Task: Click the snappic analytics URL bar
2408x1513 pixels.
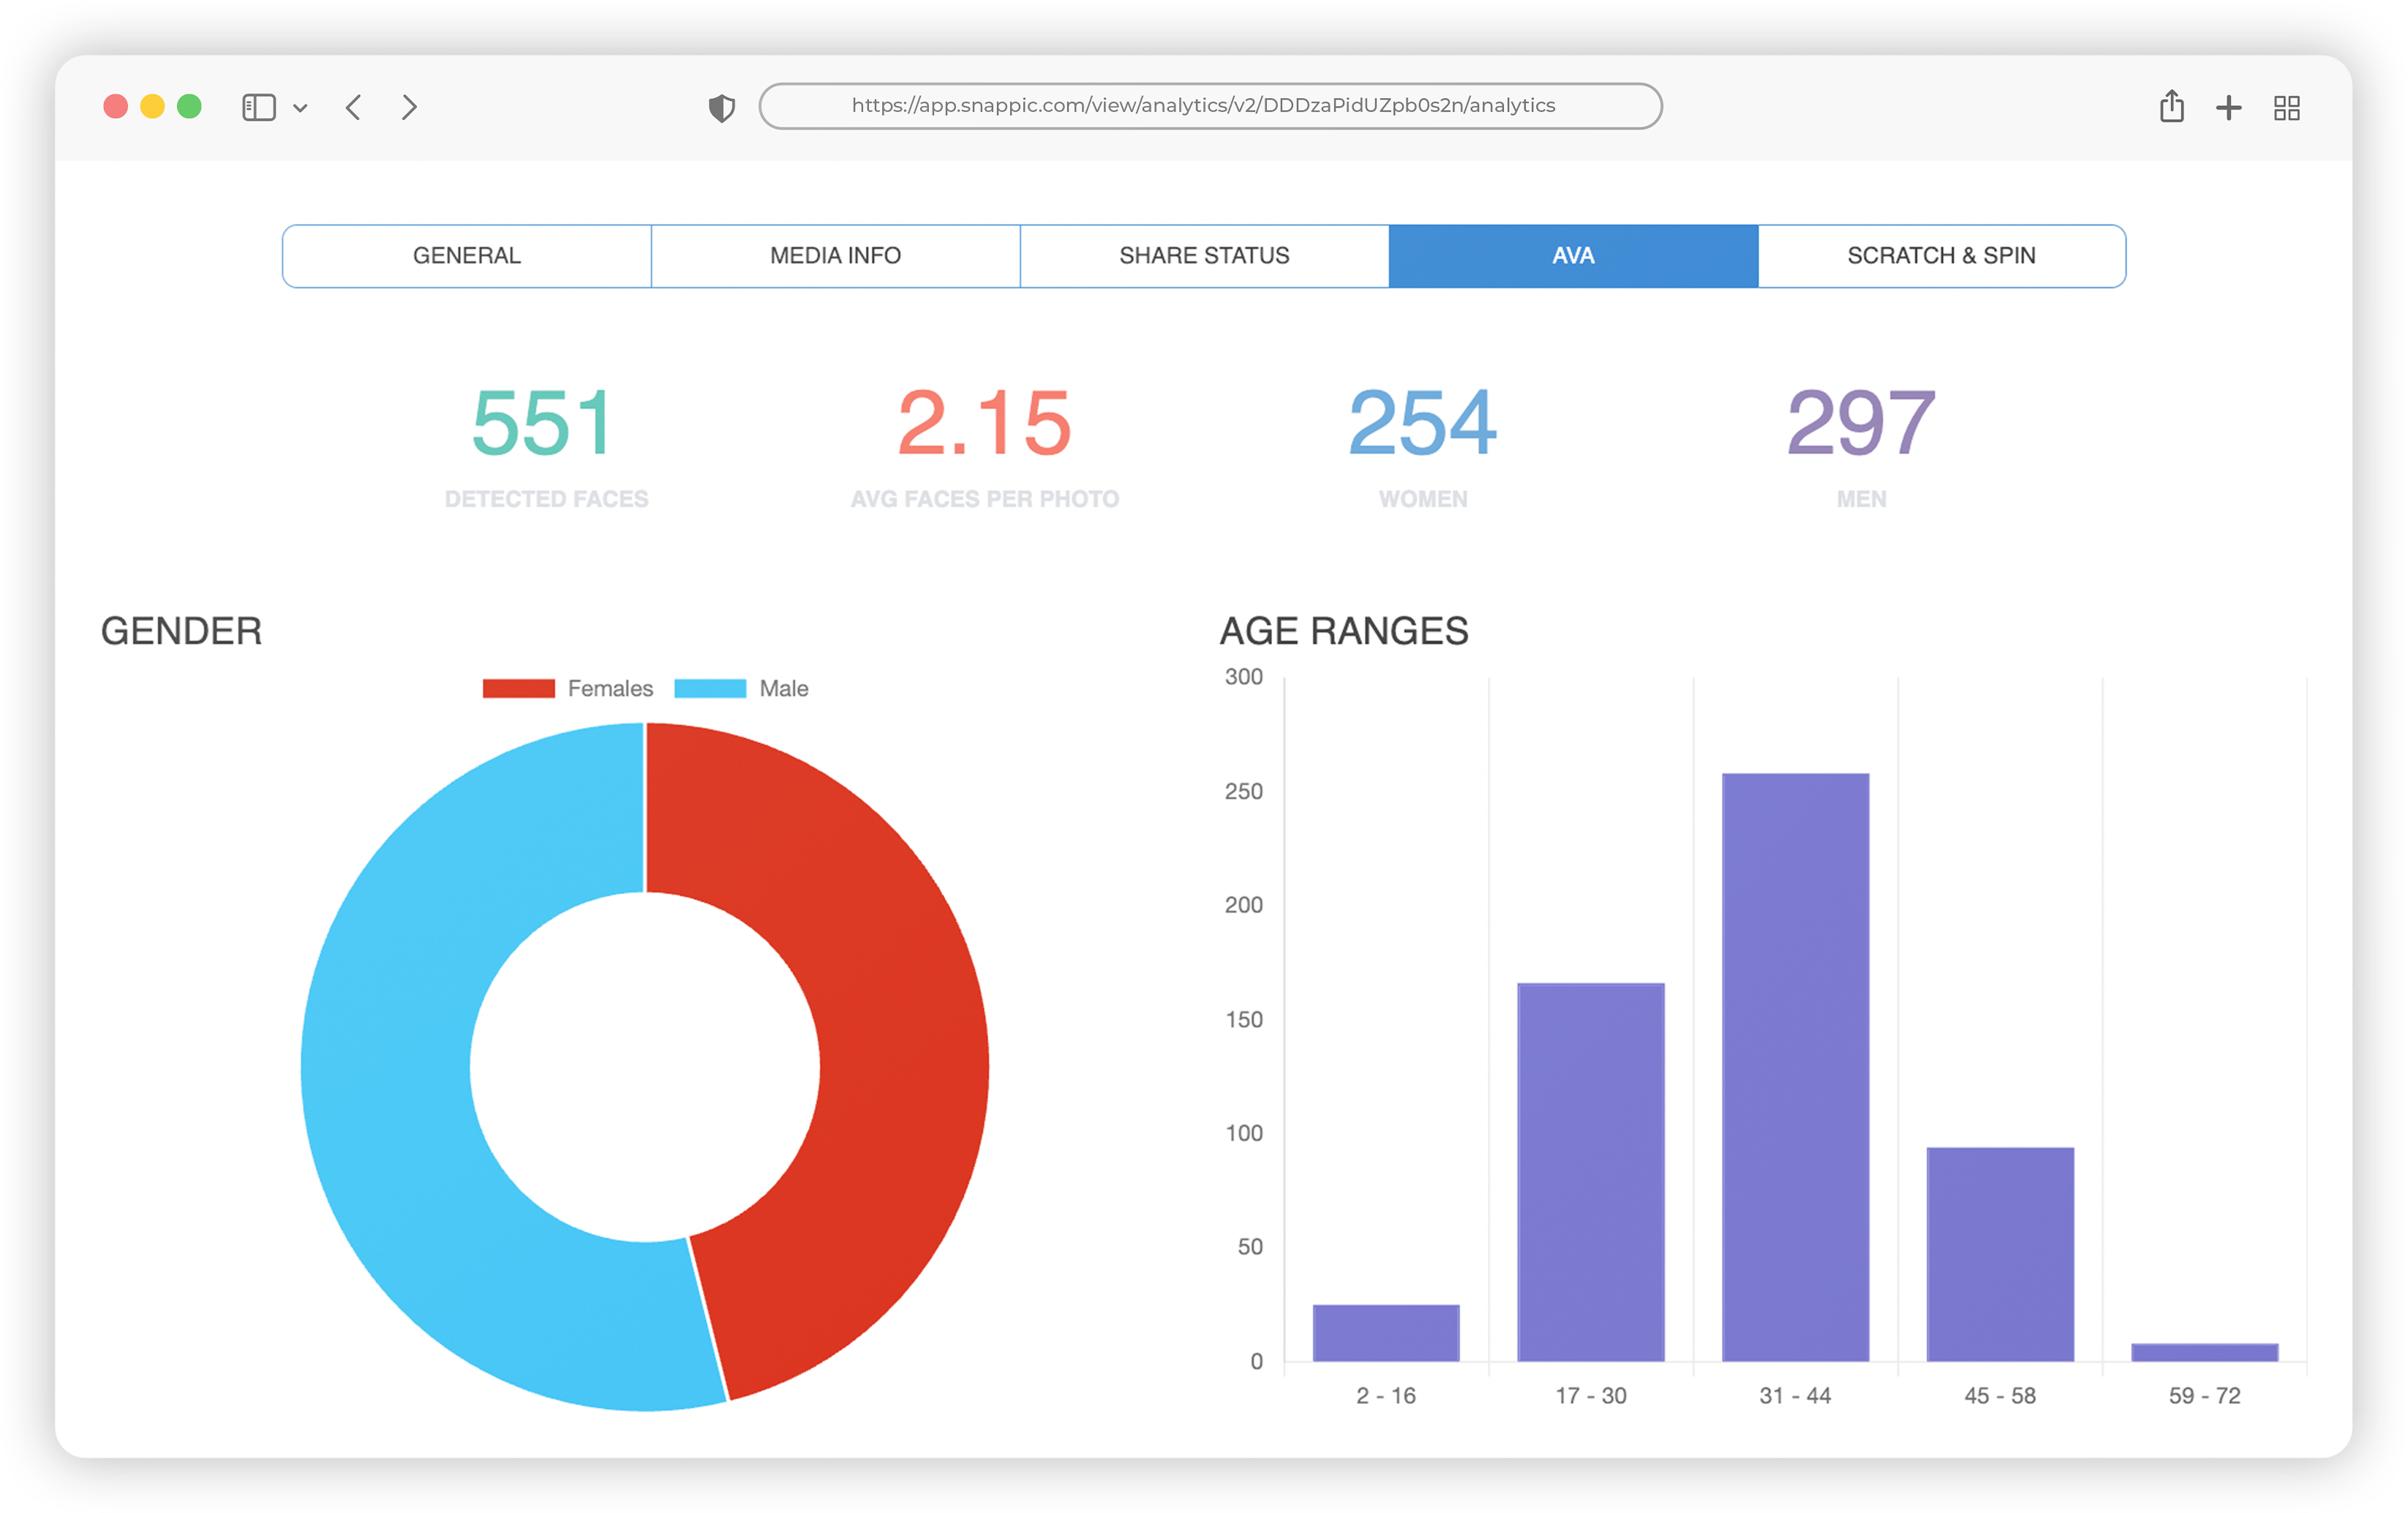Action: (x=1210, y=106)
